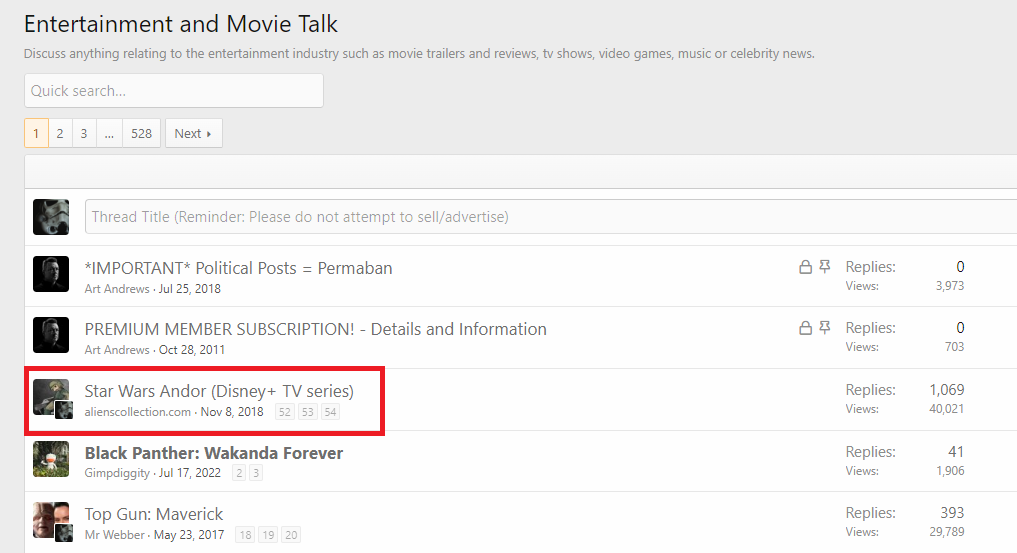Go to page 3 of the forum
The height and width of the screenshot is (553, 1017).
[84, 134]
